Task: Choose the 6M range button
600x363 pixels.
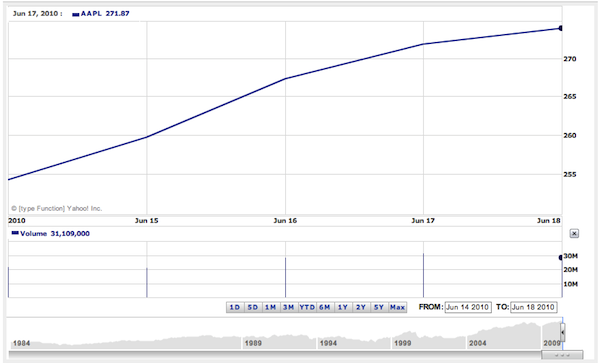Action: [x=325, y=307]
